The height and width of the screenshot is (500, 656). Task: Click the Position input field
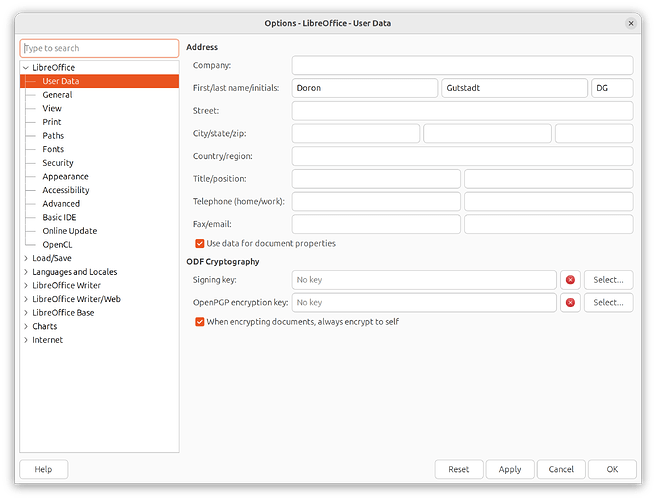point(548,179)
